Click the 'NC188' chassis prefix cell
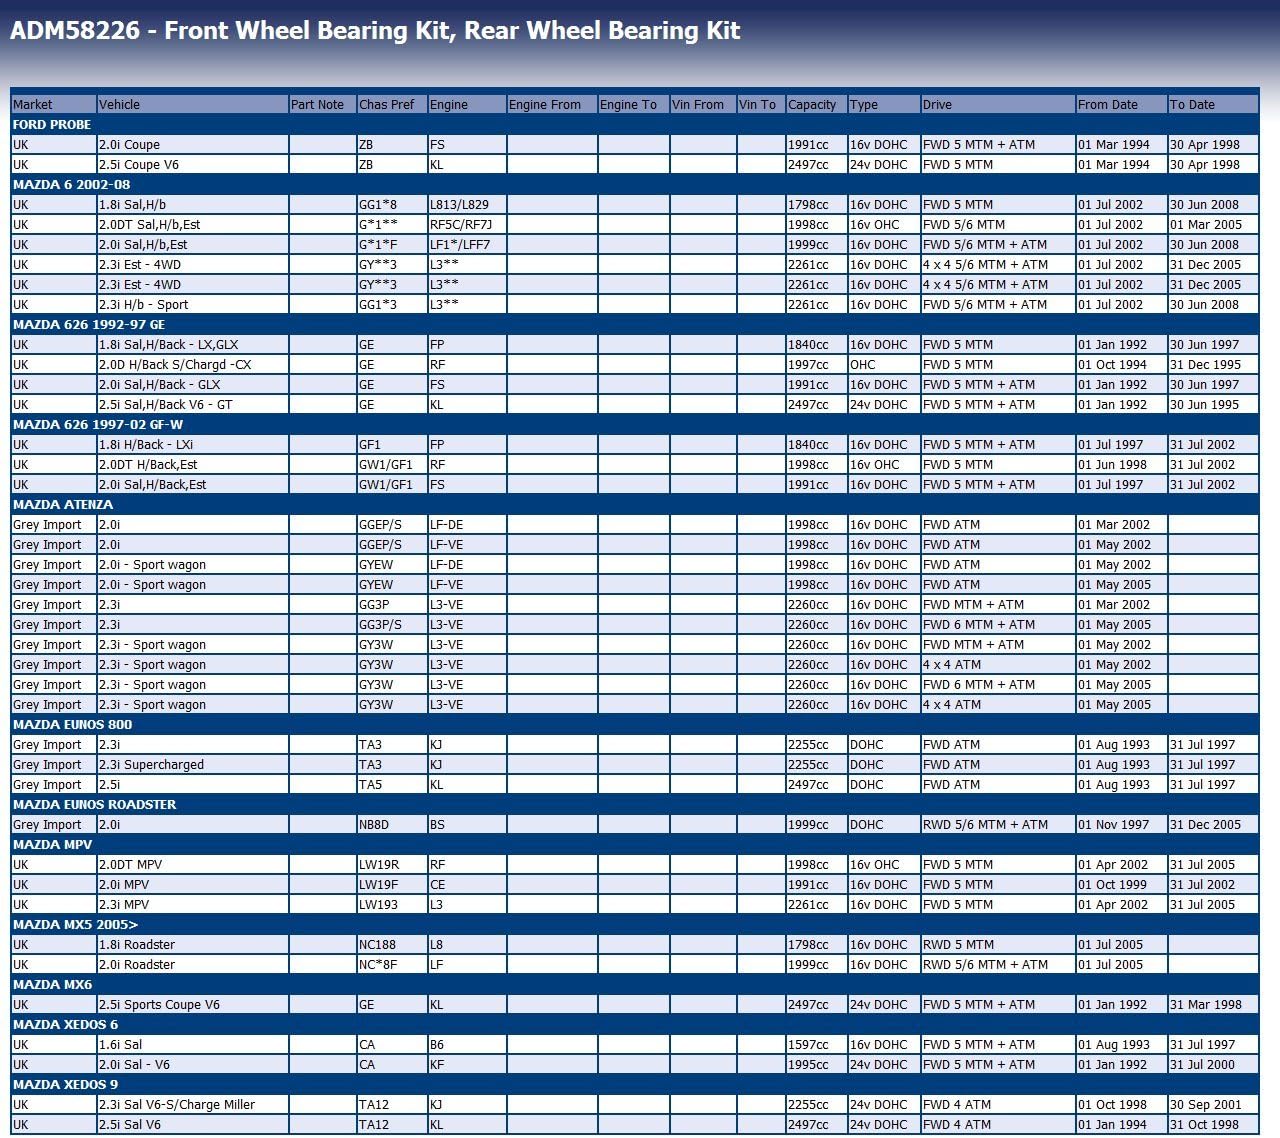Image resolution: width=1280 pixels, height=1138 pixels. pos(391,944)
